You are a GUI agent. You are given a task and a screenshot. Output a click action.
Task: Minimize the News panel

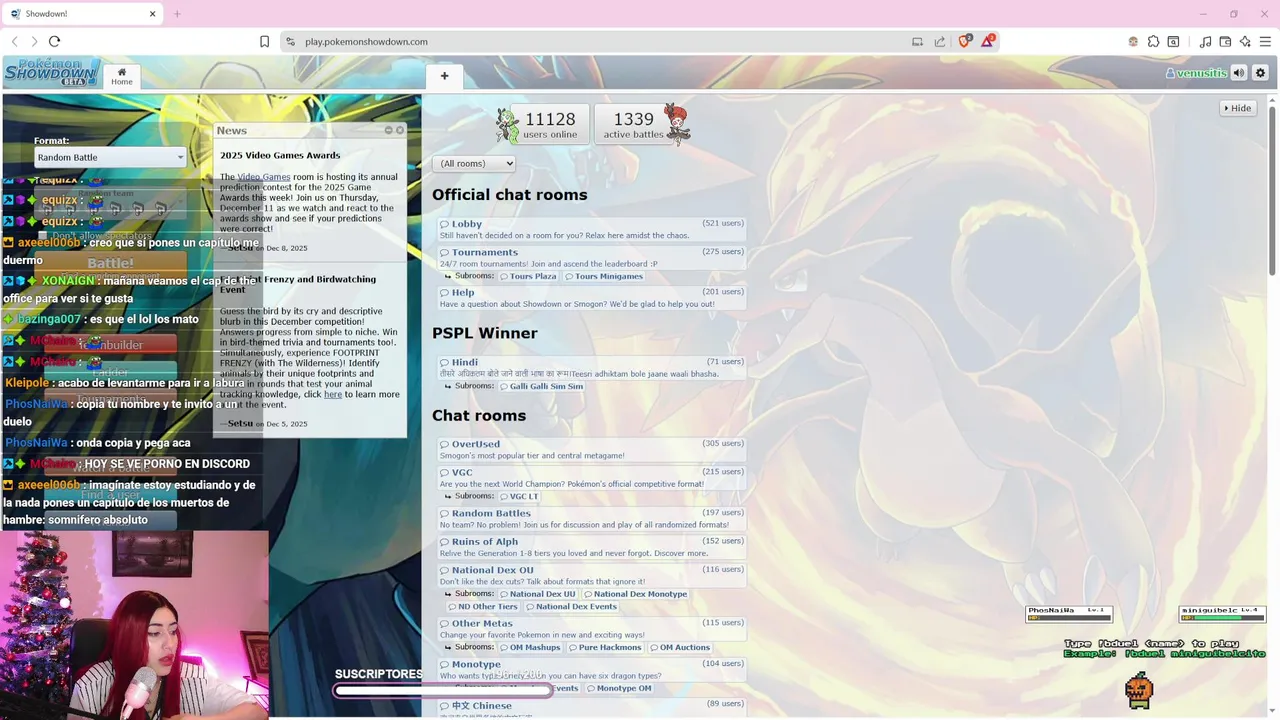[389, 130]
